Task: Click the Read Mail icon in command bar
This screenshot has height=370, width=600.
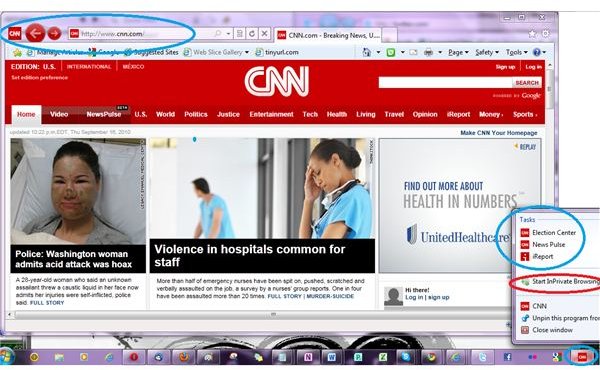Action: point(413,52)
